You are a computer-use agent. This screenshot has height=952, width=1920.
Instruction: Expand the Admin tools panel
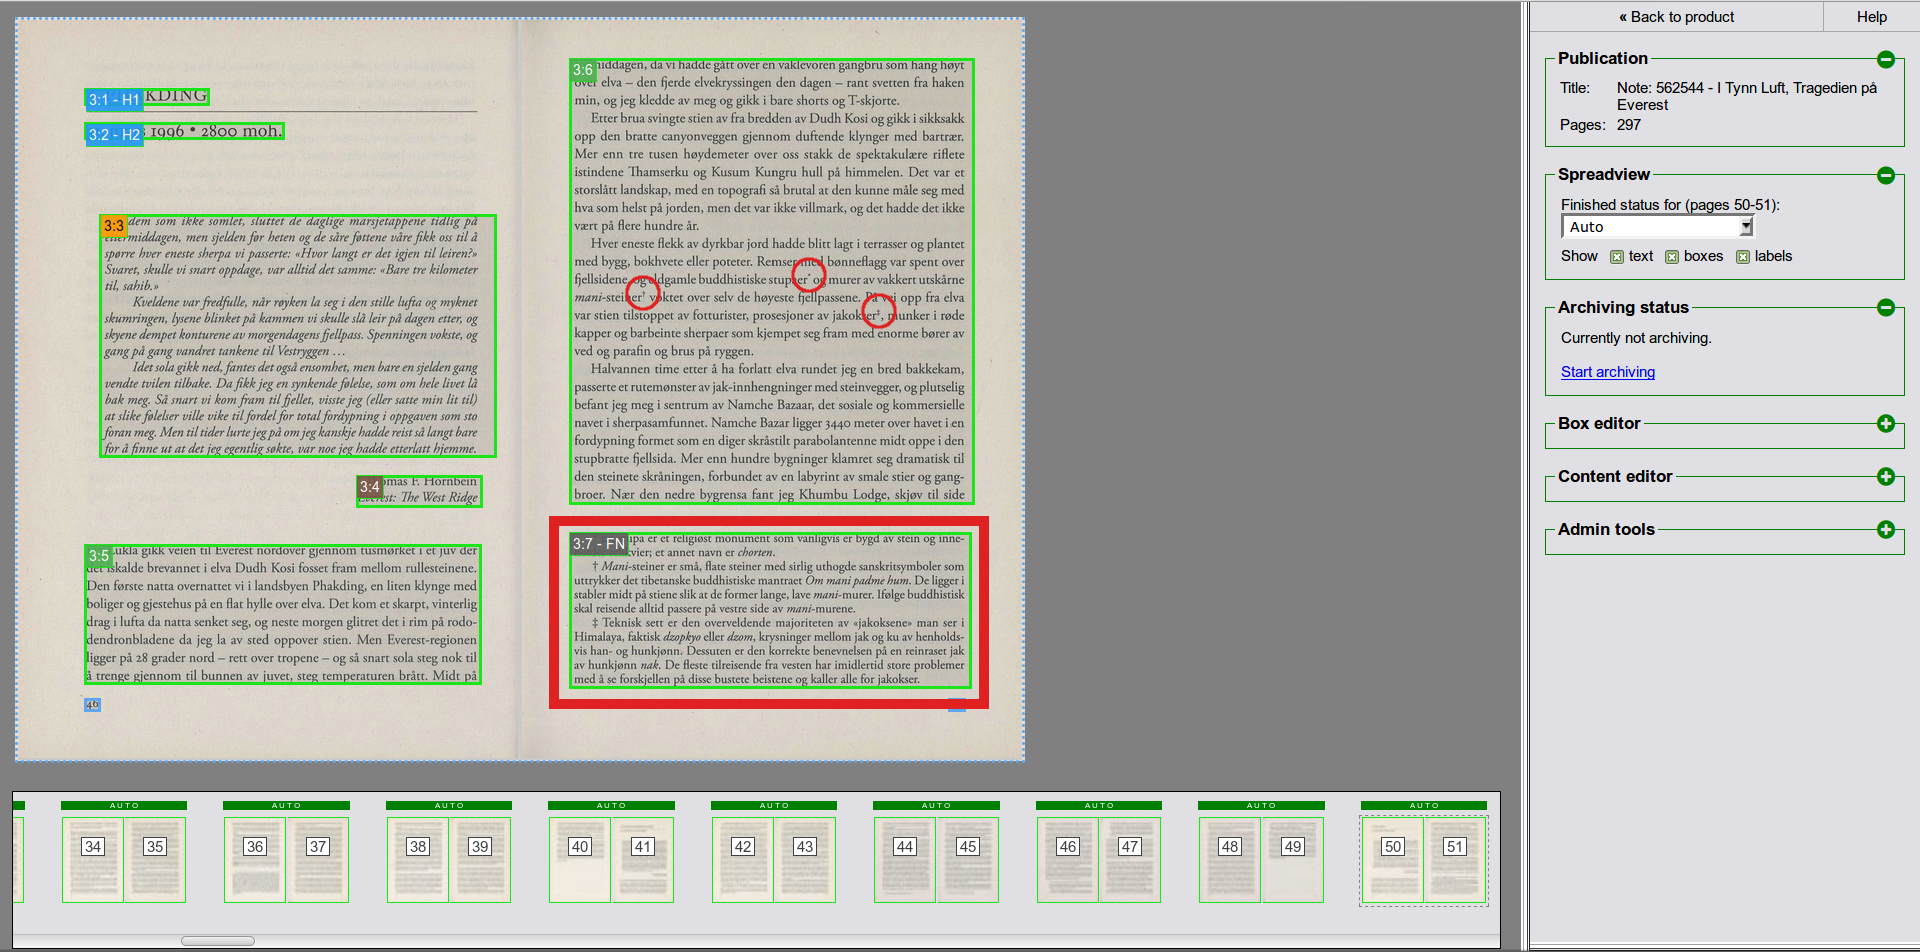coord(1885,530)
